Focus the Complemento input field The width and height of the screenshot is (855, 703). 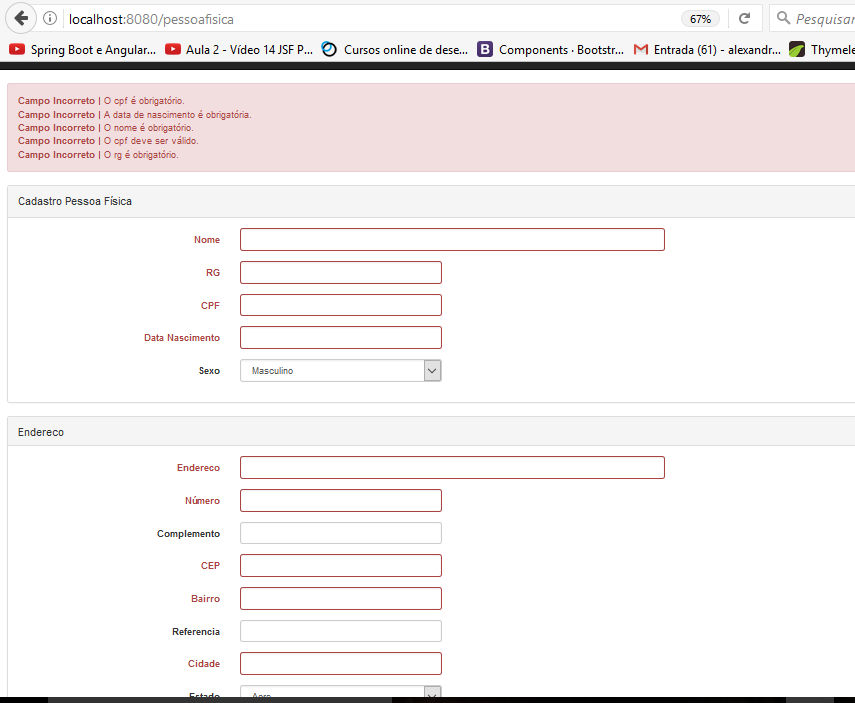point(341,533)
